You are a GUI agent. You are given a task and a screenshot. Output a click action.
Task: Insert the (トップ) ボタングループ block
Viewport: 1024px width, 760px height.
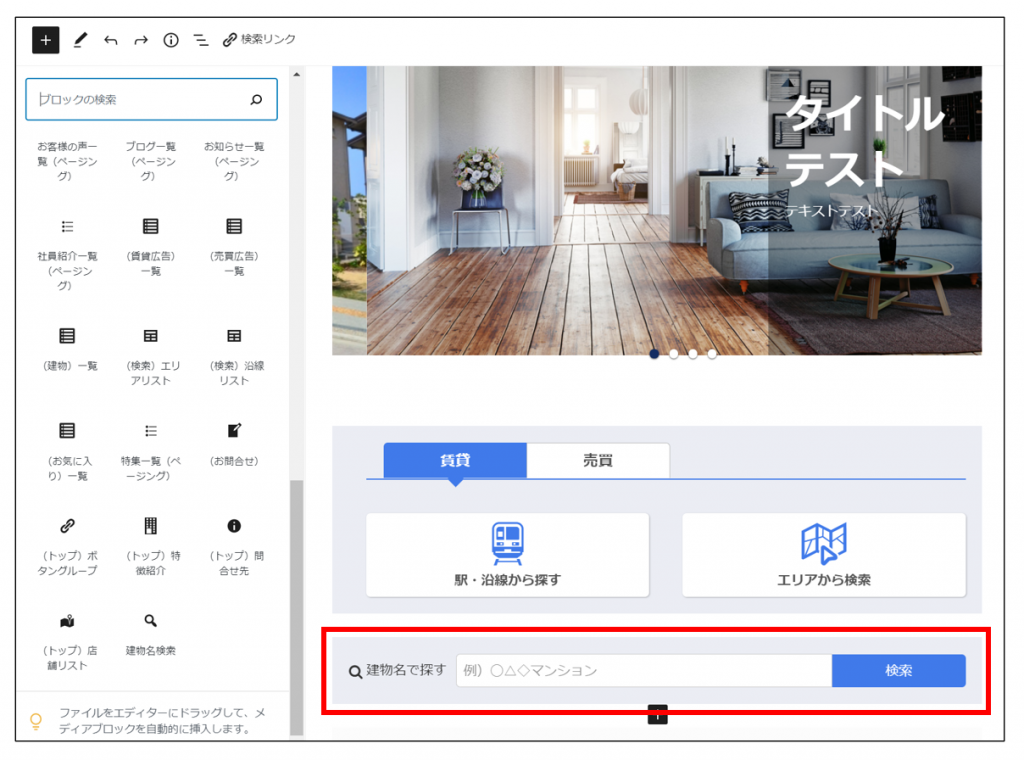pos(67,545)
